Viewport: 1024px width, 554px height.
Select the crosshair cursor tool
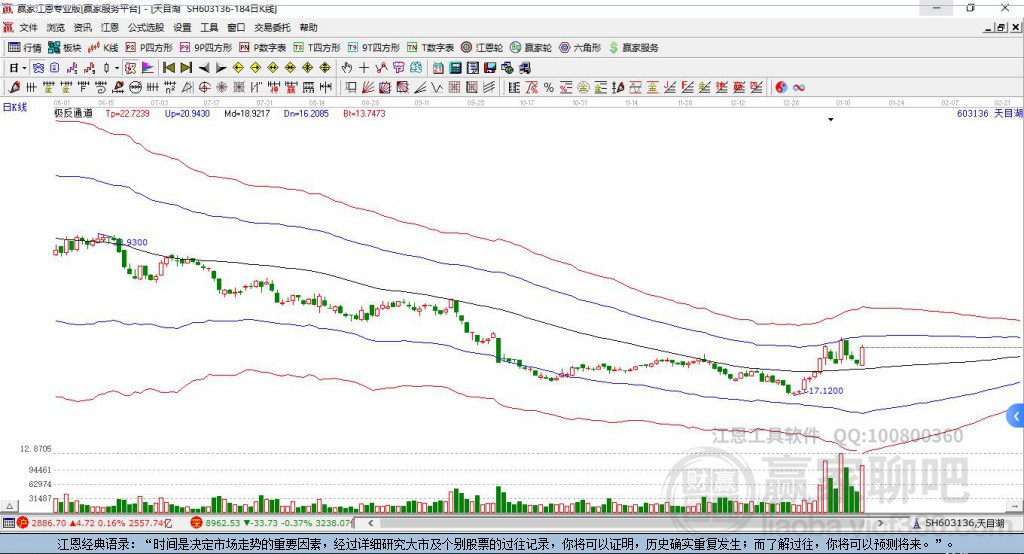click(x=364, y=68)
